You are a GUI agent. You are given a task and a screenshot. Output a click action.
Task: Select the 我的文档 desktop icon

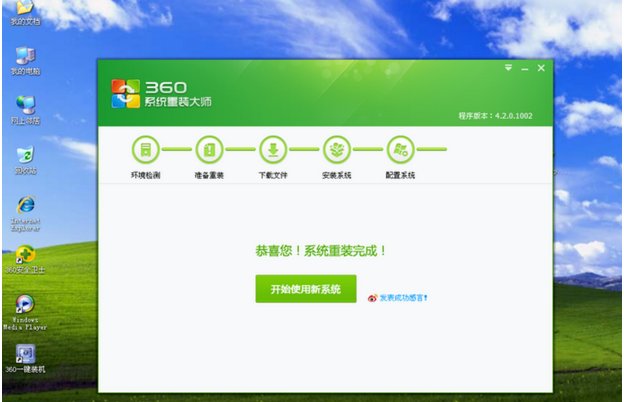(x=25, y=10)
